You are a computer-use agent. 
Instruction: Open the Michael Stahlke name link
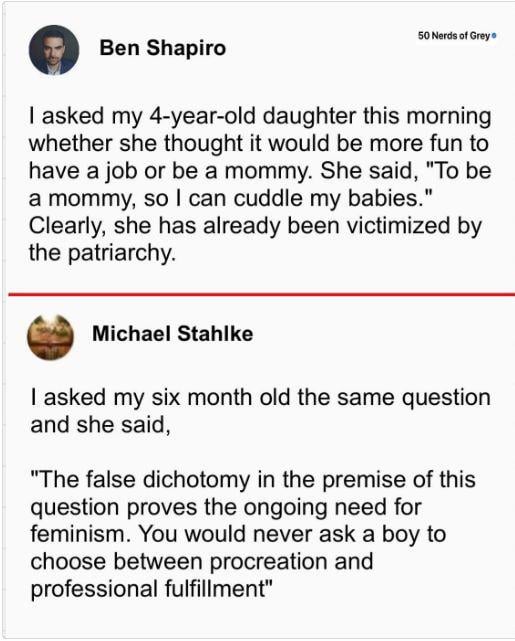(x=172, y=333)
